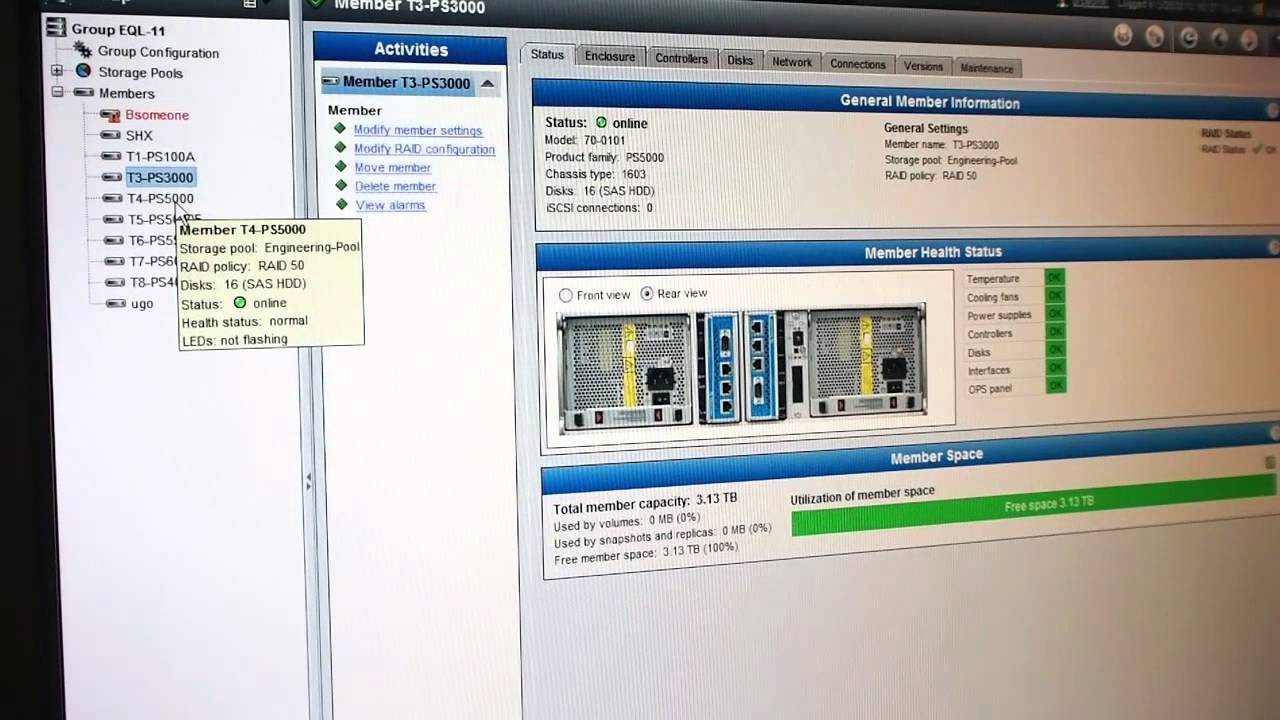This screenshot has height=720, width=1280.
Task: Click the Member Health Status header
Action: coord(909,252)
